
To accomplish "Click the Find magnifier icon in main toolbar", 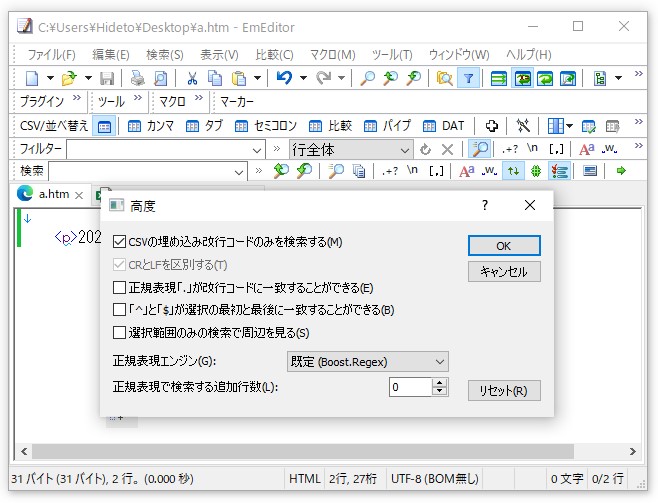I will [368, 78].
